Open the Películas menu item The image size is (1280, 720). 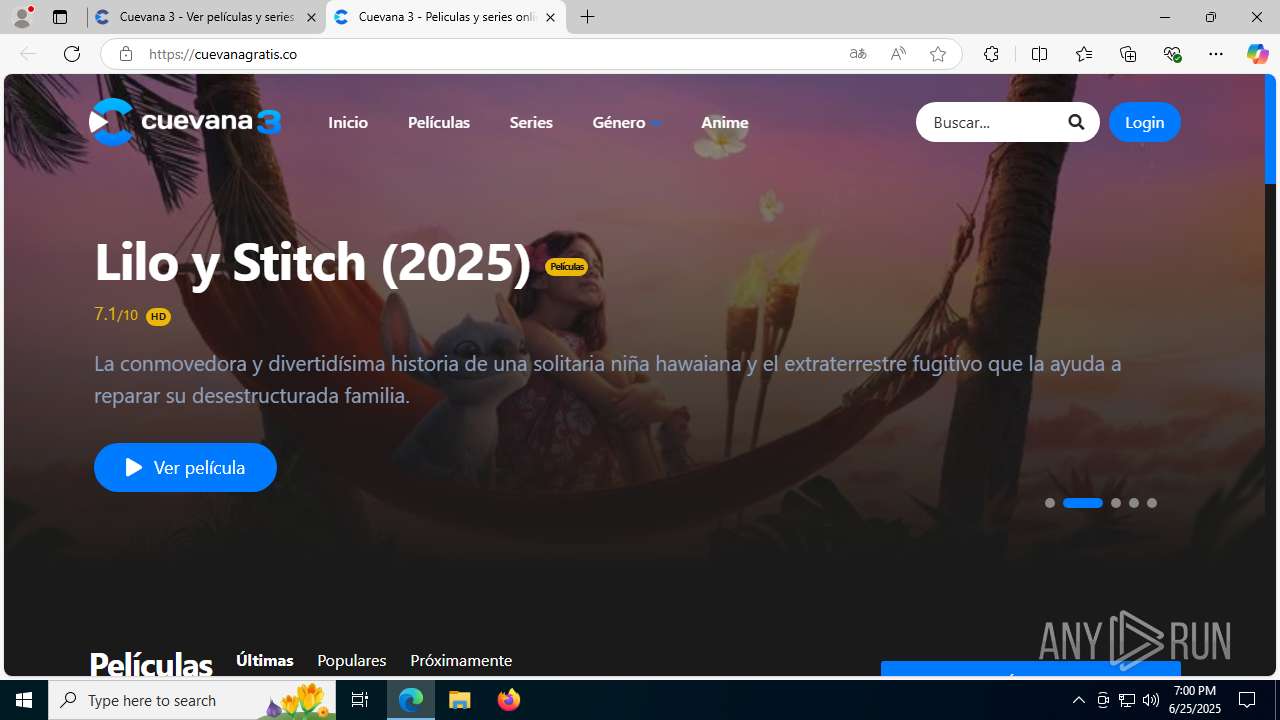coord(439,122)
